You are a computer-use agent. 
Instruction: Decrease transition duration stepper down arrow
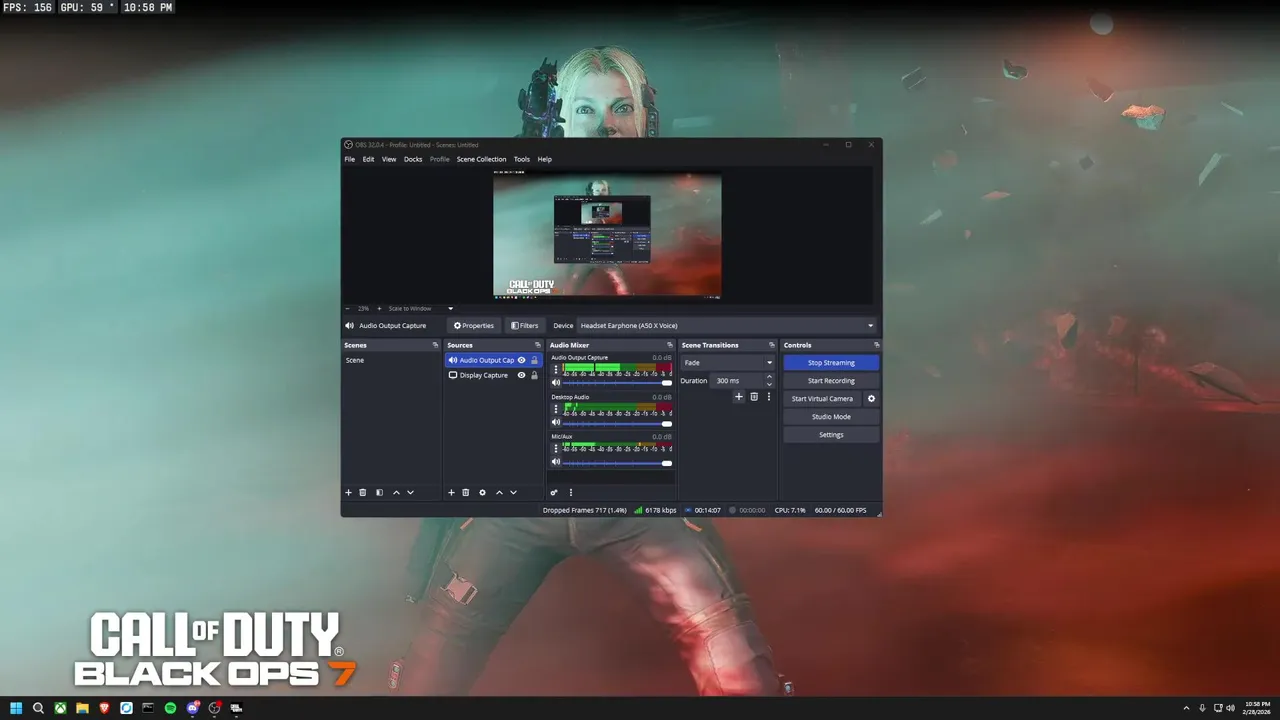tap(769, 384)
